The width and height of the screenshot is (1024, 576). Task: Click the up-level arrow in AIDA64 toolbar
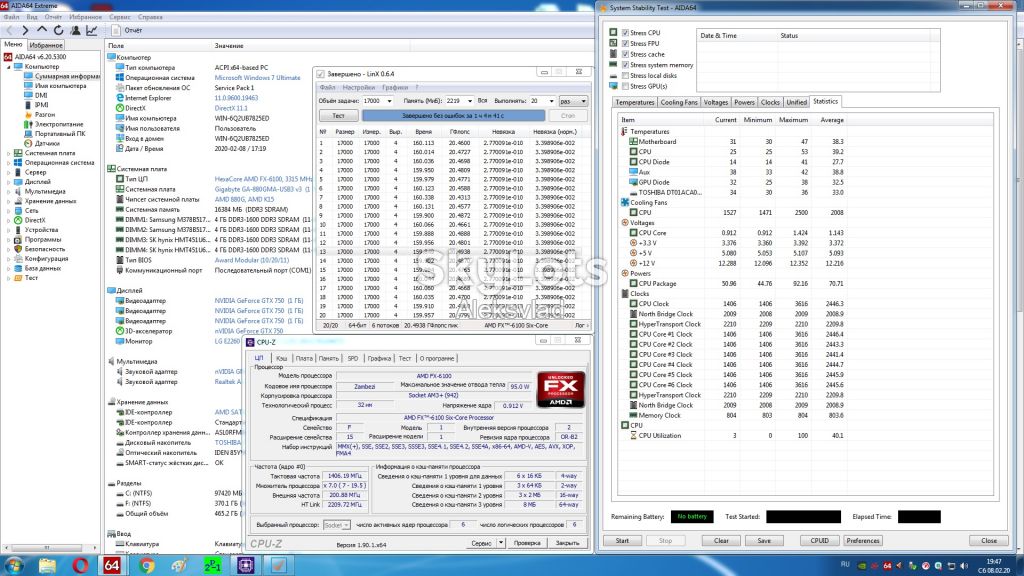pyautogui.click(x=42, y=30)
